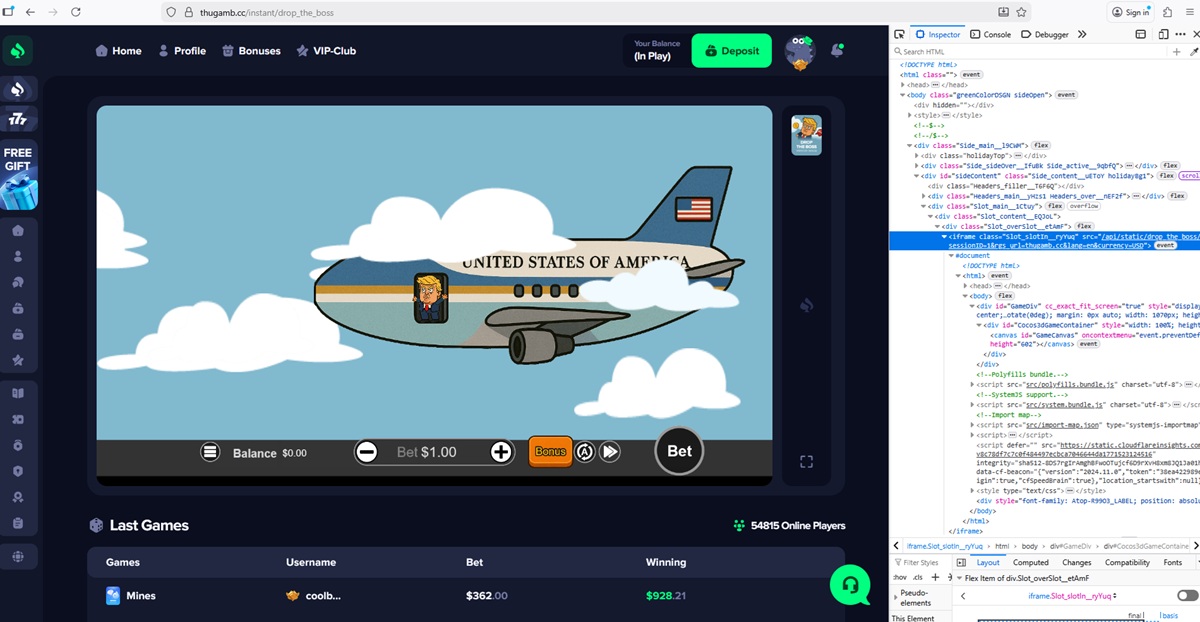Increase the bet with the plus button
The width and height of the screenshot is (1200, 622).
click(501, 452)
